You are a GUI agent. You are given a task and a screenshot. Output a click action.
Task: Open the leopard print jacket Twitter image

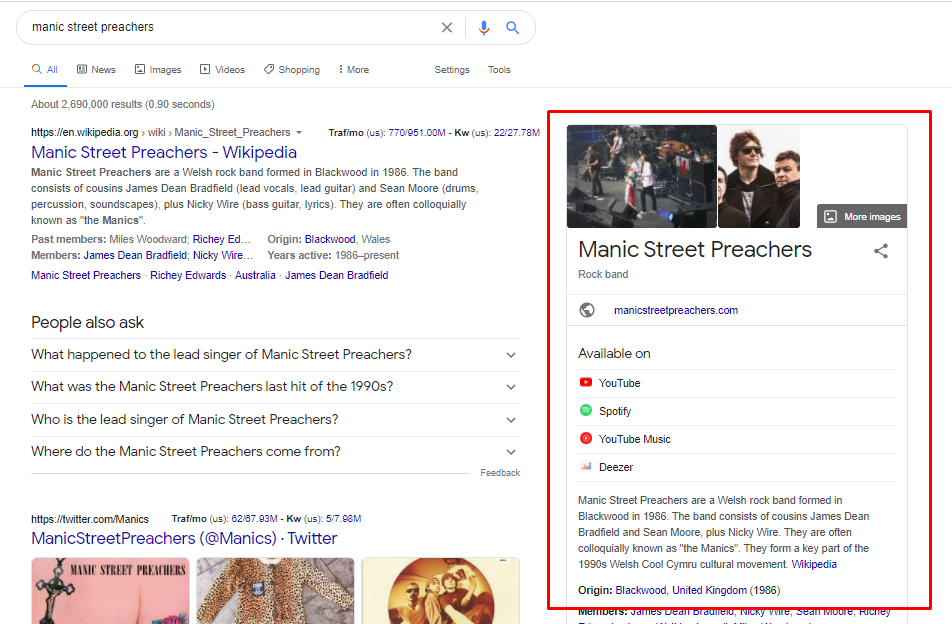[275, 591]
